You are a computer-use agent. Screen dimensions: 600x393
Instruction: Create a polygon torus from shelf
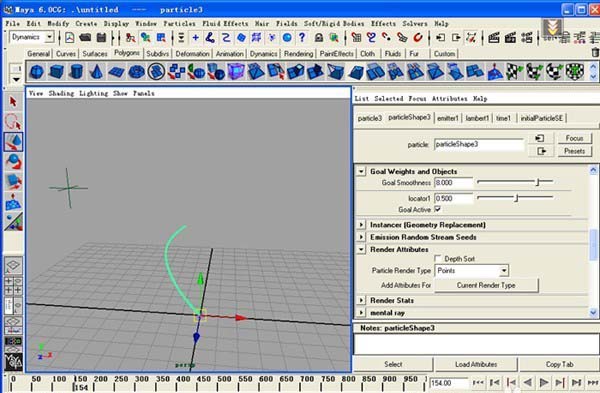(136, 72)
